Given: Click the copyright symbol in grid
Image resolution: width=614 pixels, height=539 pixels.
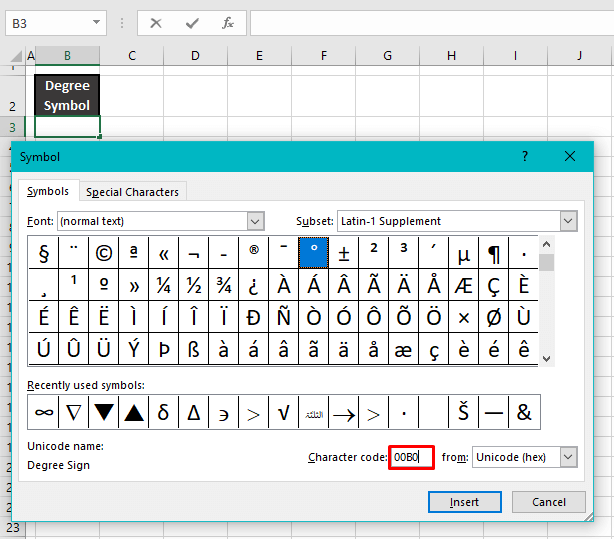Looking at the screenshot, I should [x=103, y=252].
